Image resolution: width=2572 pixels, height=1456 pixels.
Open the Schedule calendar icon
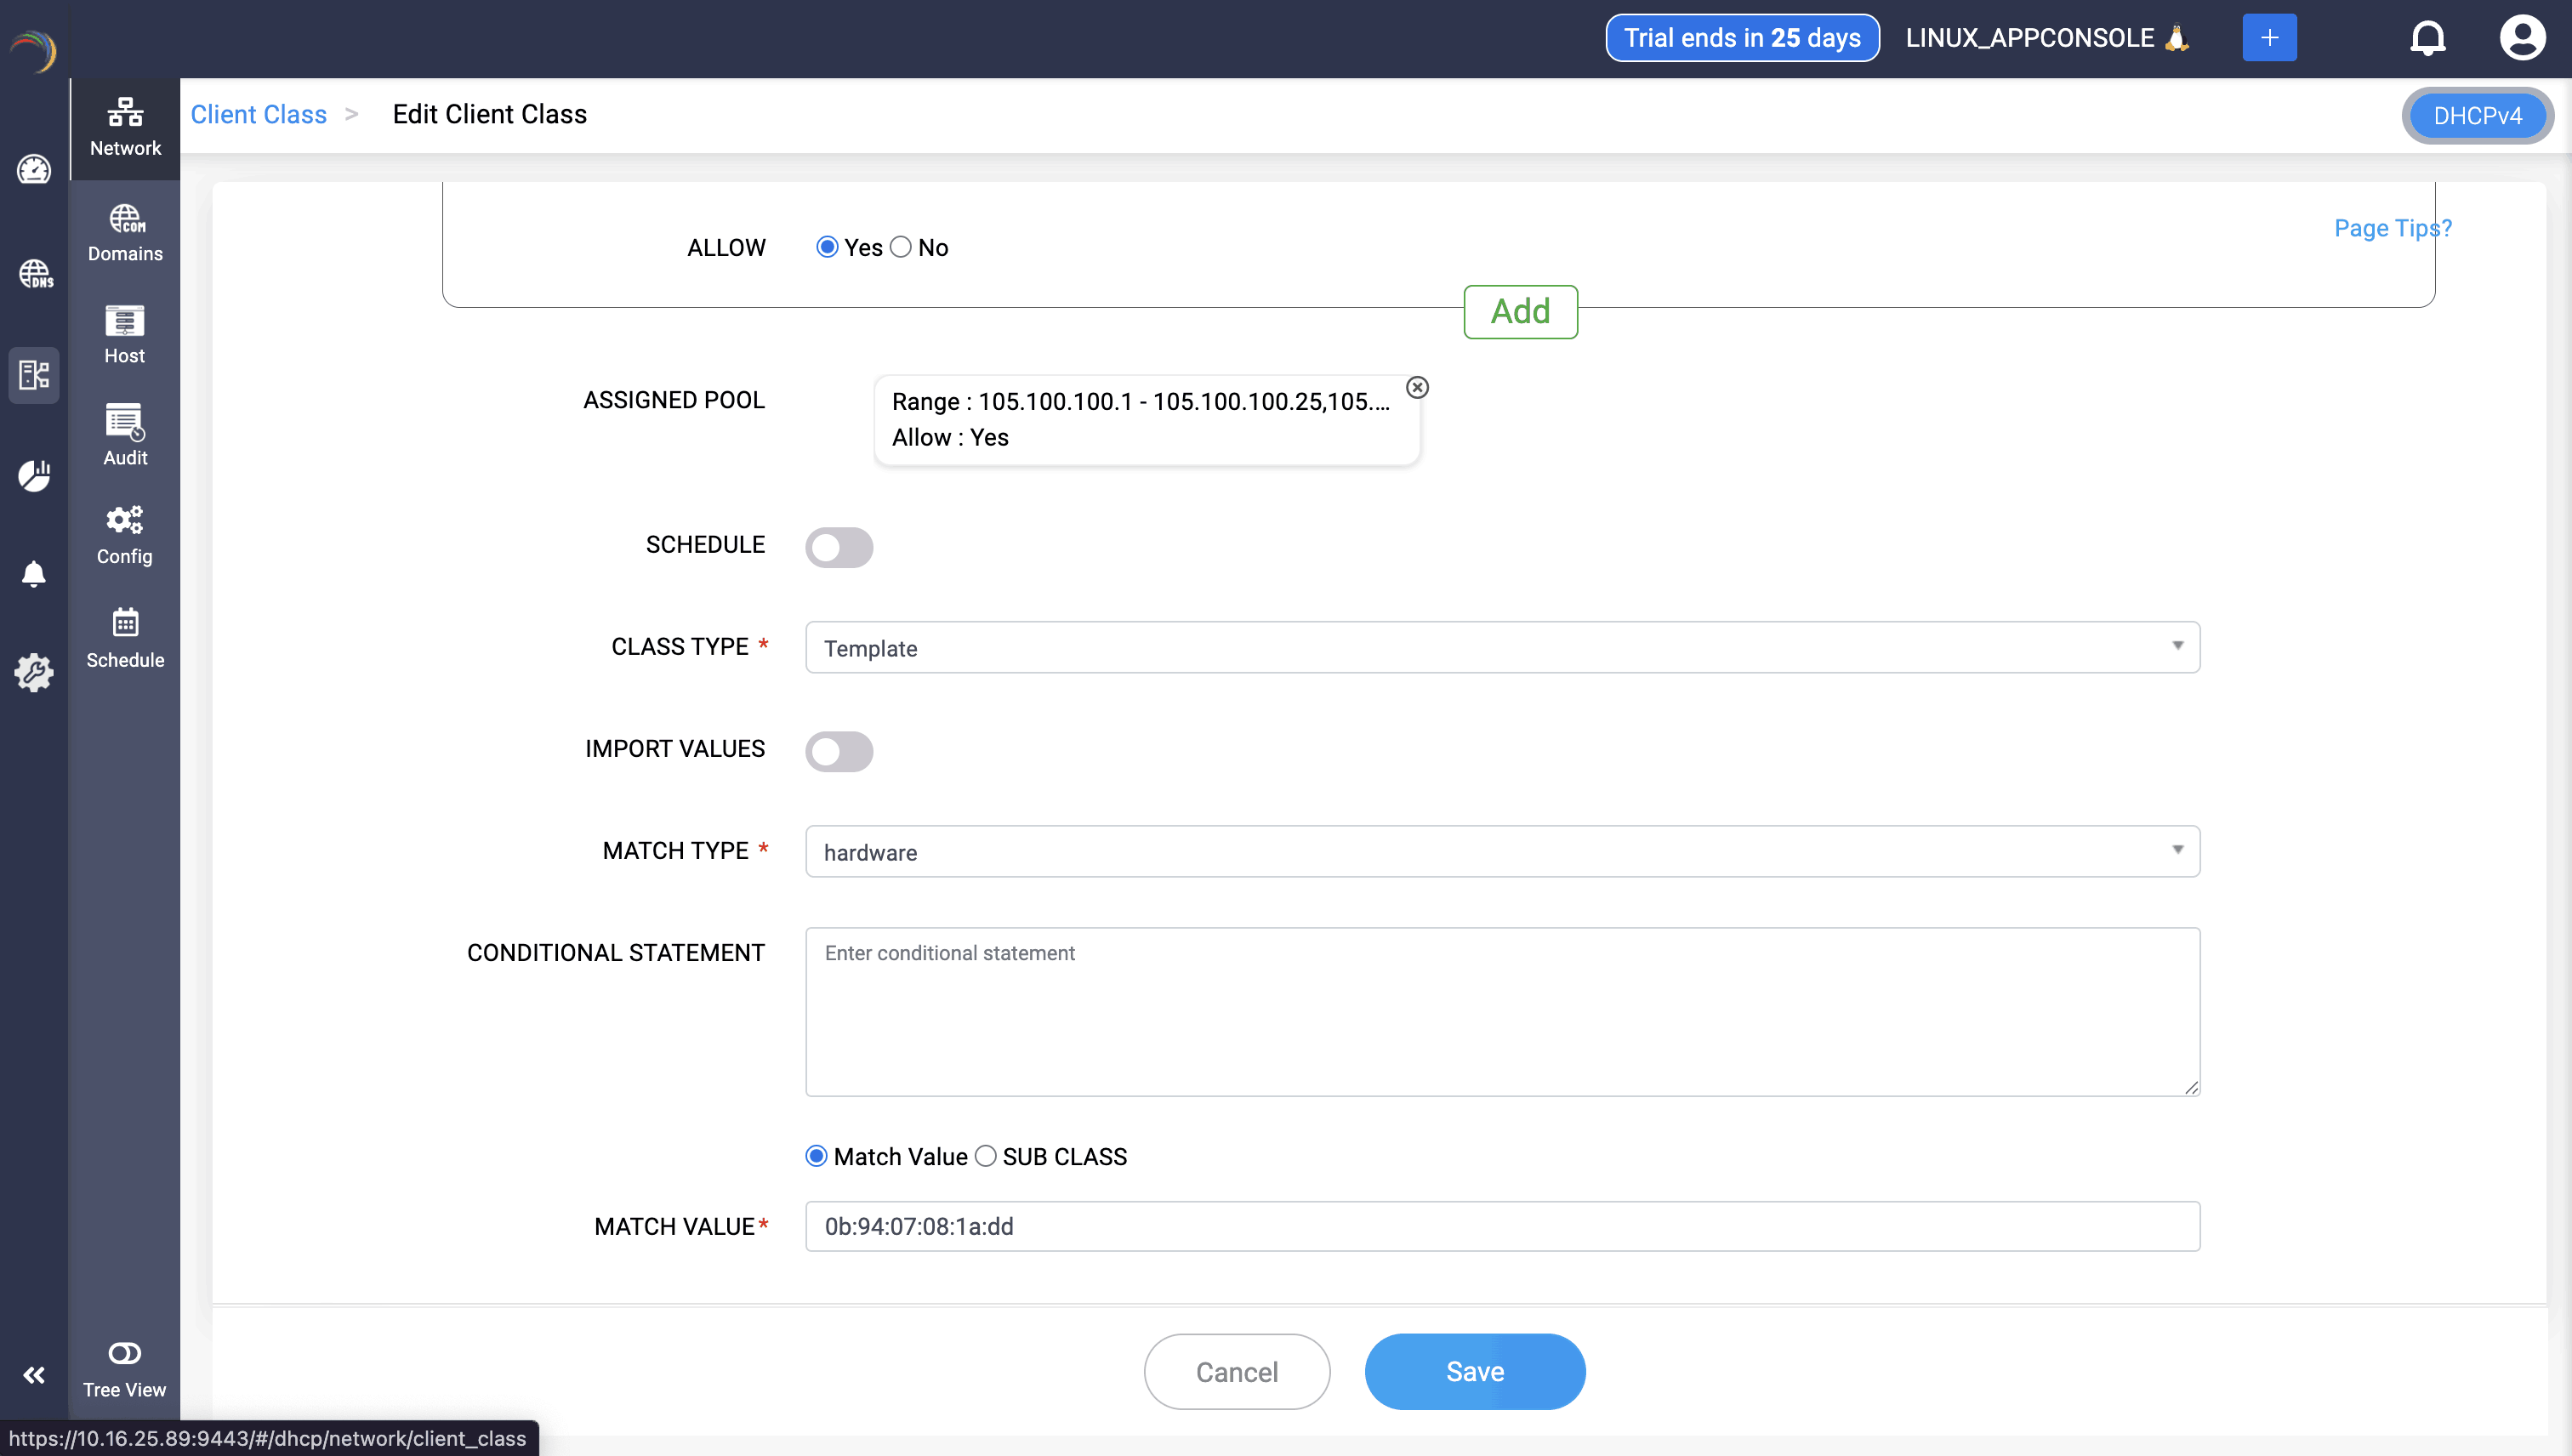click(125, 638)
